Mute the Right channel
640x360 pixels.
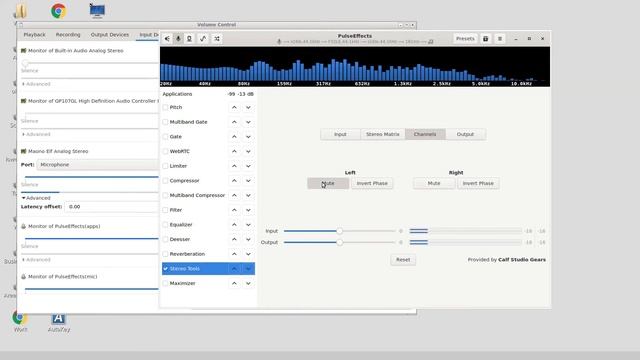pos(434,183)
